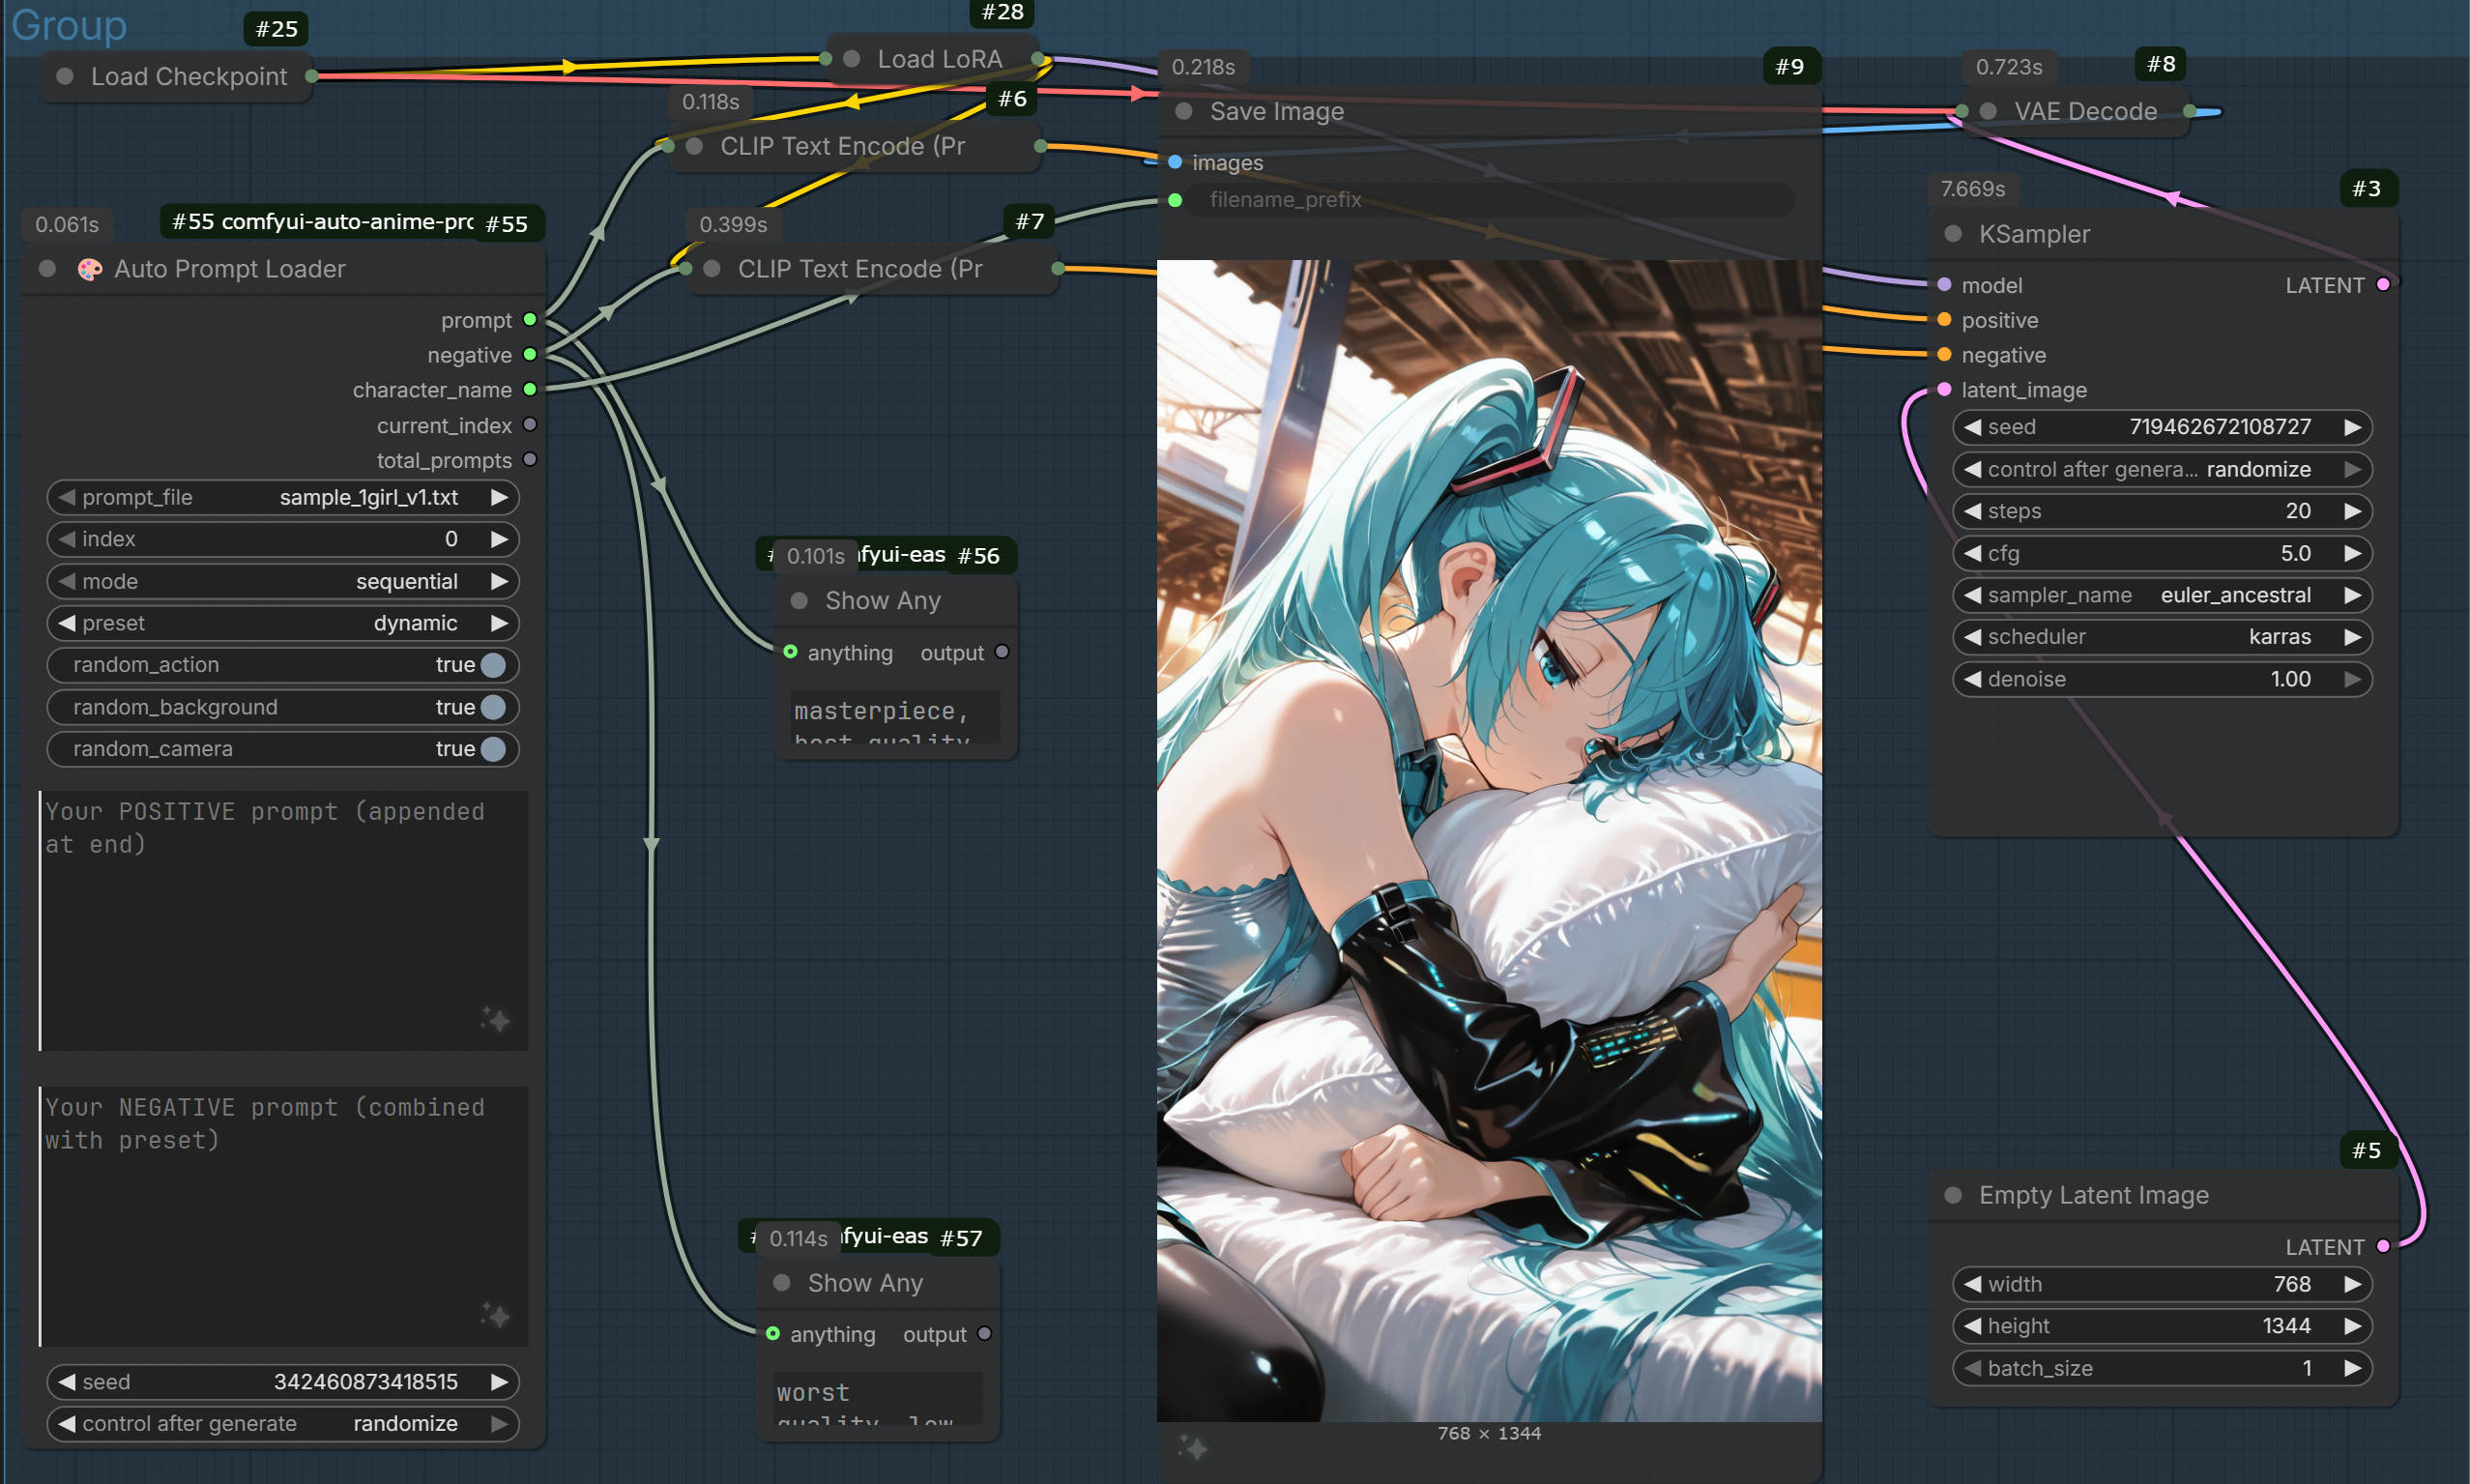Click the VAE Decode output socket
Viewport: 2470px width, 1484px height.
[2190, 111]
